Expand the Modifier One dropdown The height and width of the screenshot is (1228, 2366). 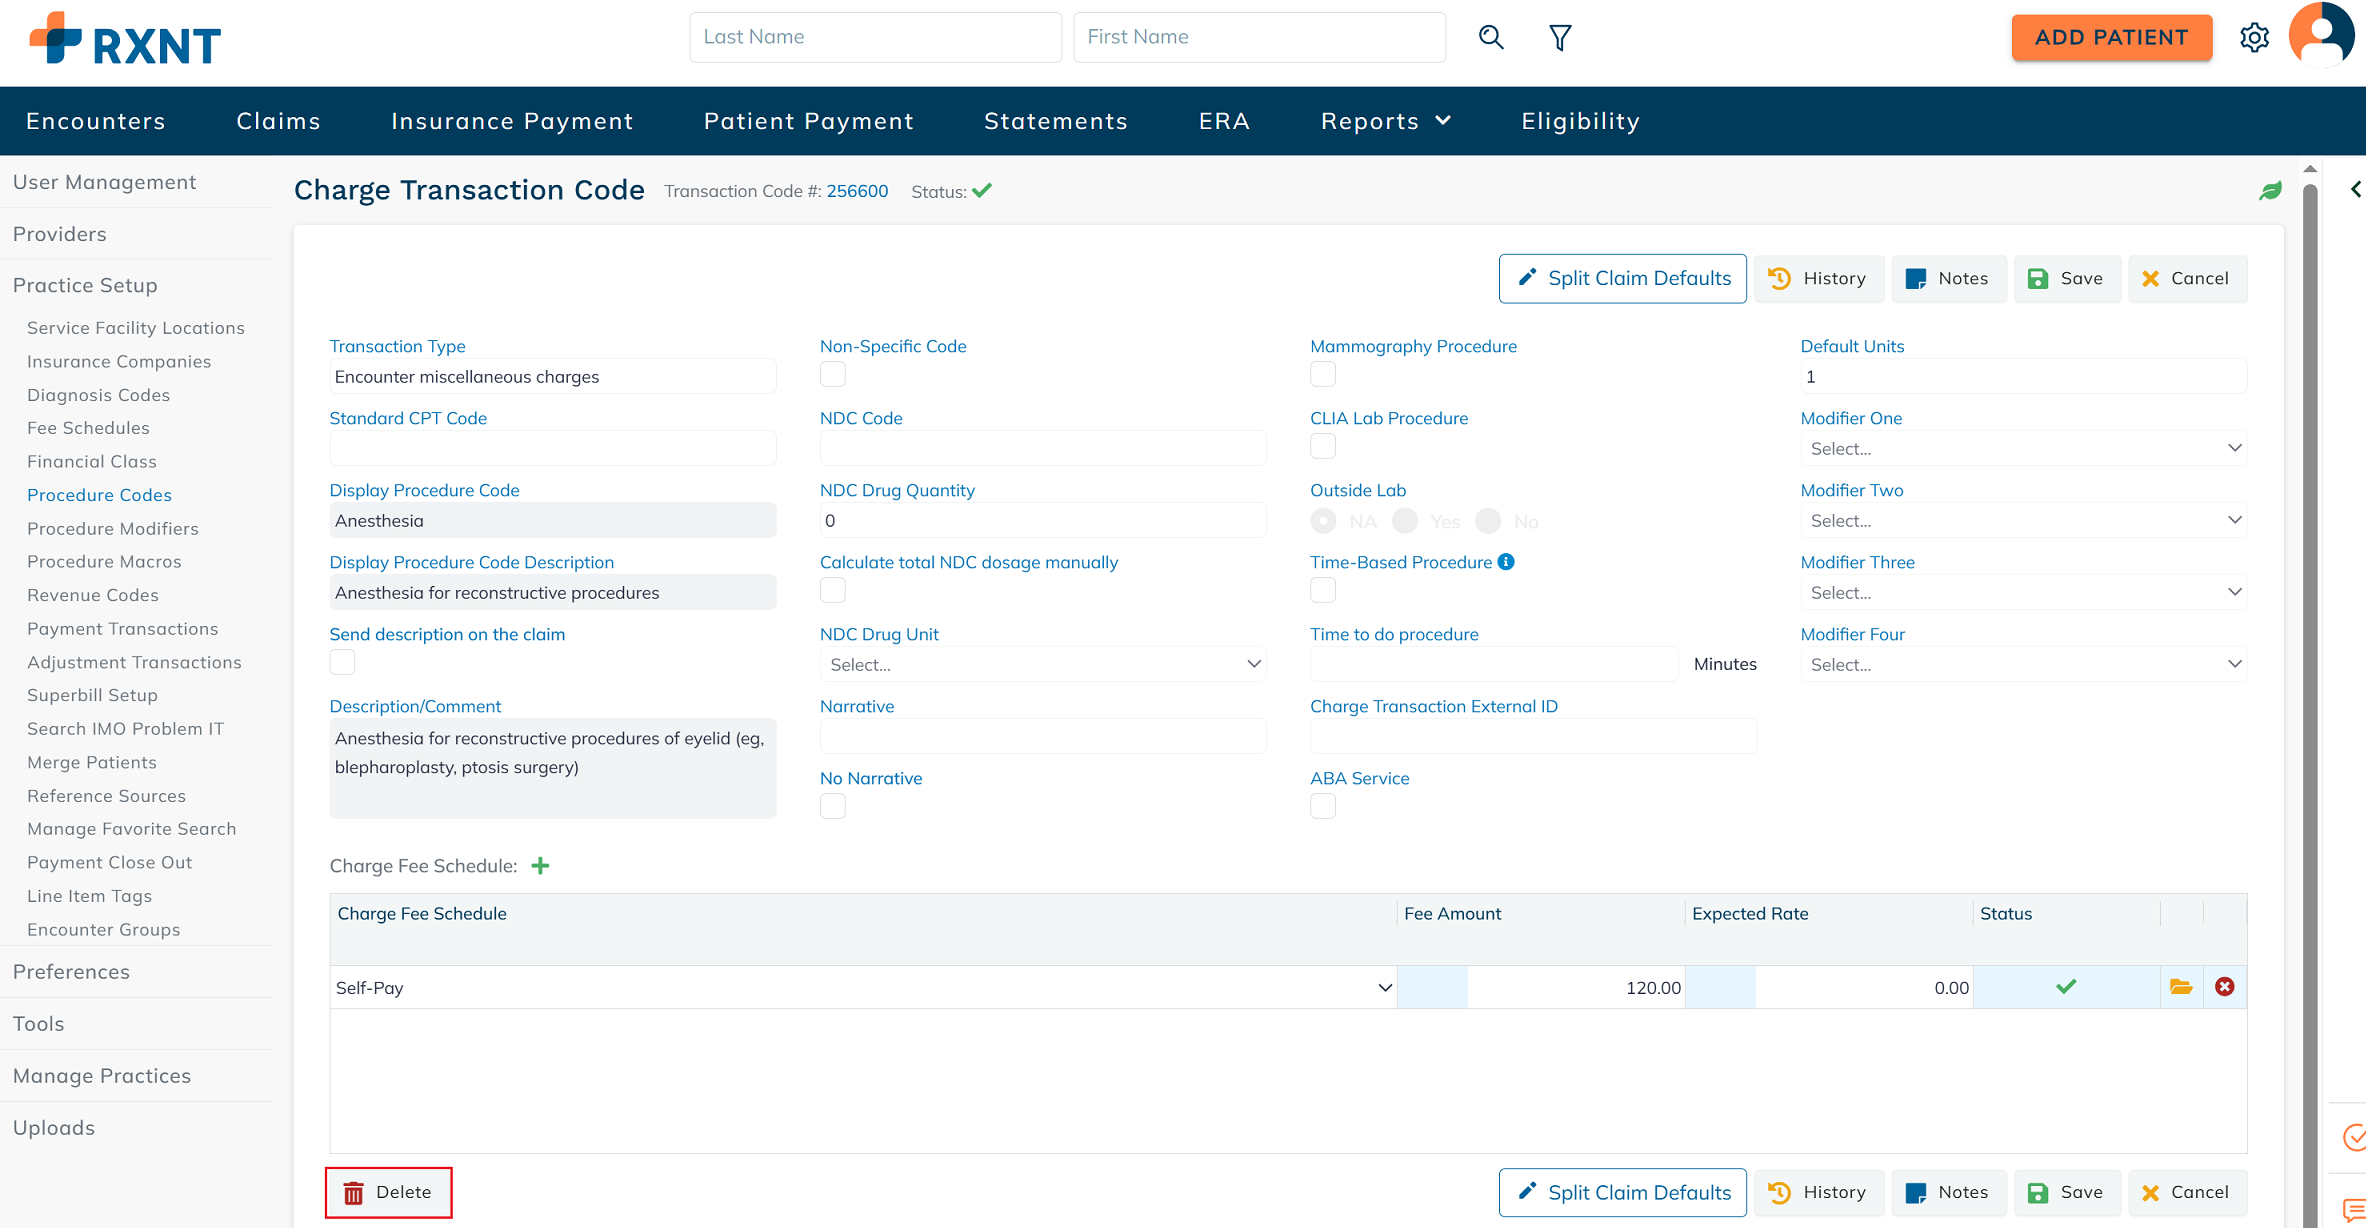(x=2022, y=449)
